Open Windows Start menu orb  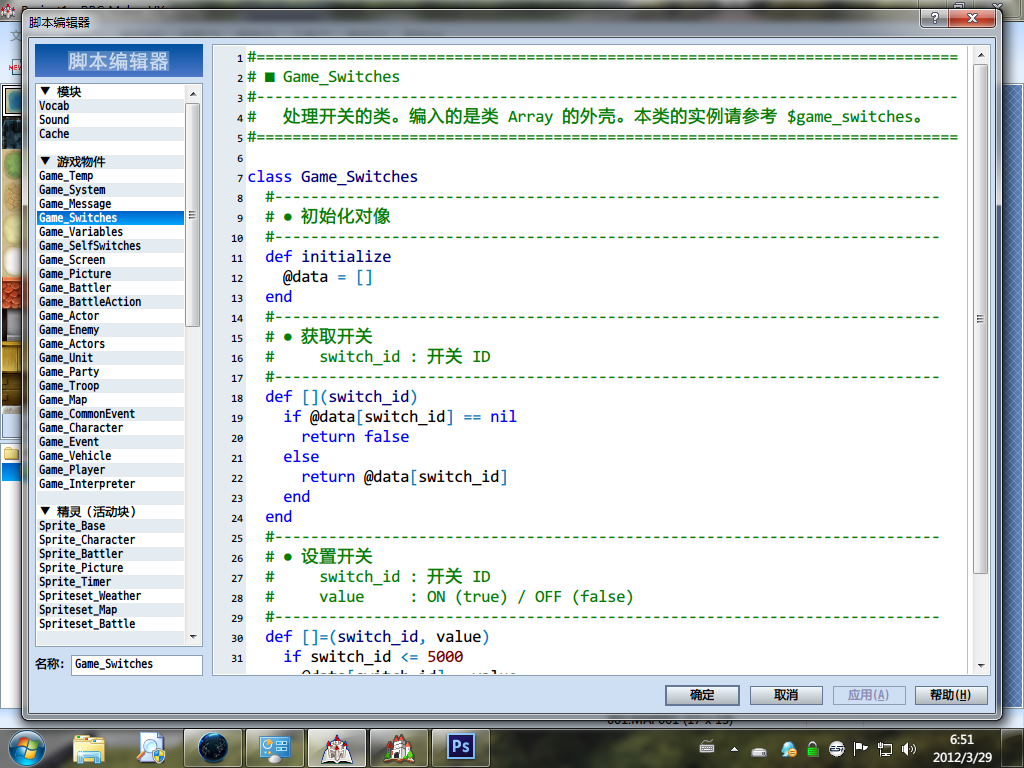[x=24, y=746]
